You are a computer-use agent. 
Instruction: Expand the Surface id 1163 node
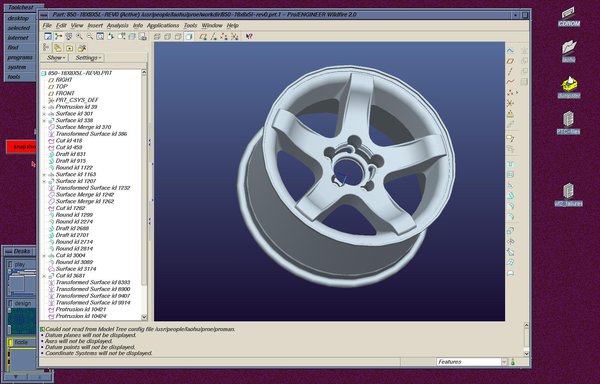[x=44, y=174]
